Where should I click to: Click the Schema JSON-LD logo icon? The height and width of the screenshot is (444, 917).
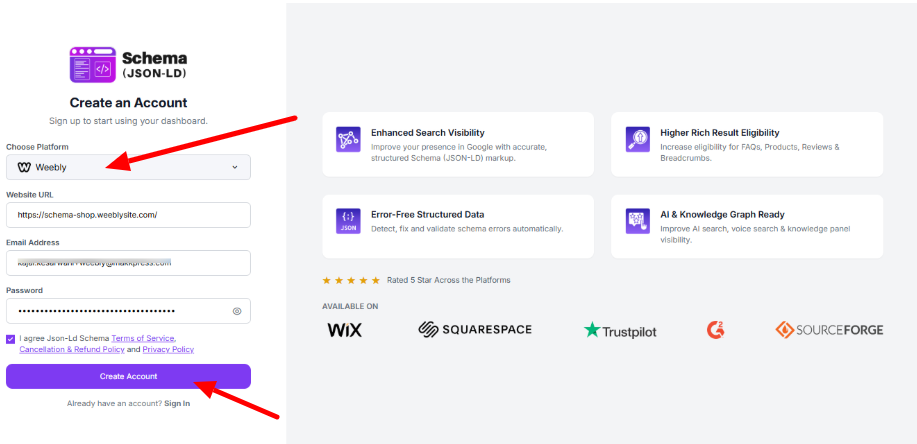[92, 64]
